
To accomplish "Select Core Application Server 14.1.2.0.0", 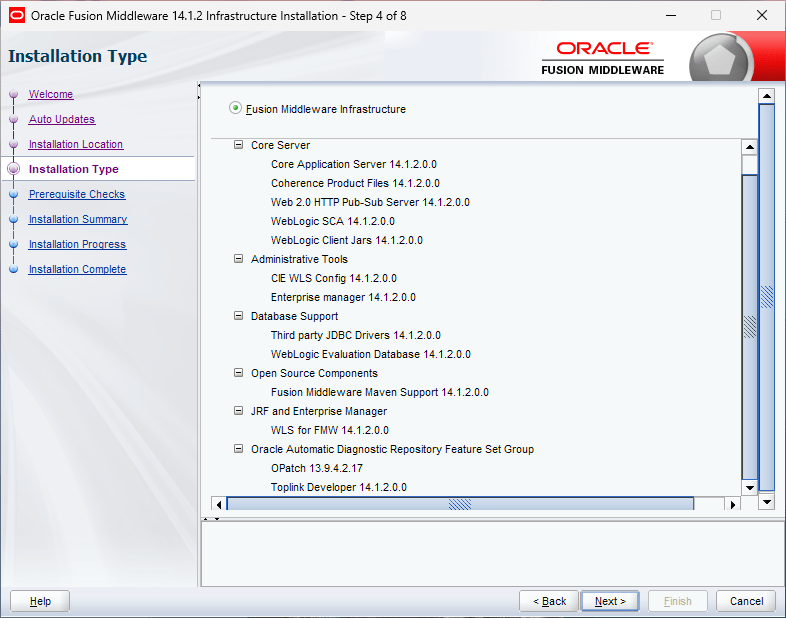I will (353, 164).
